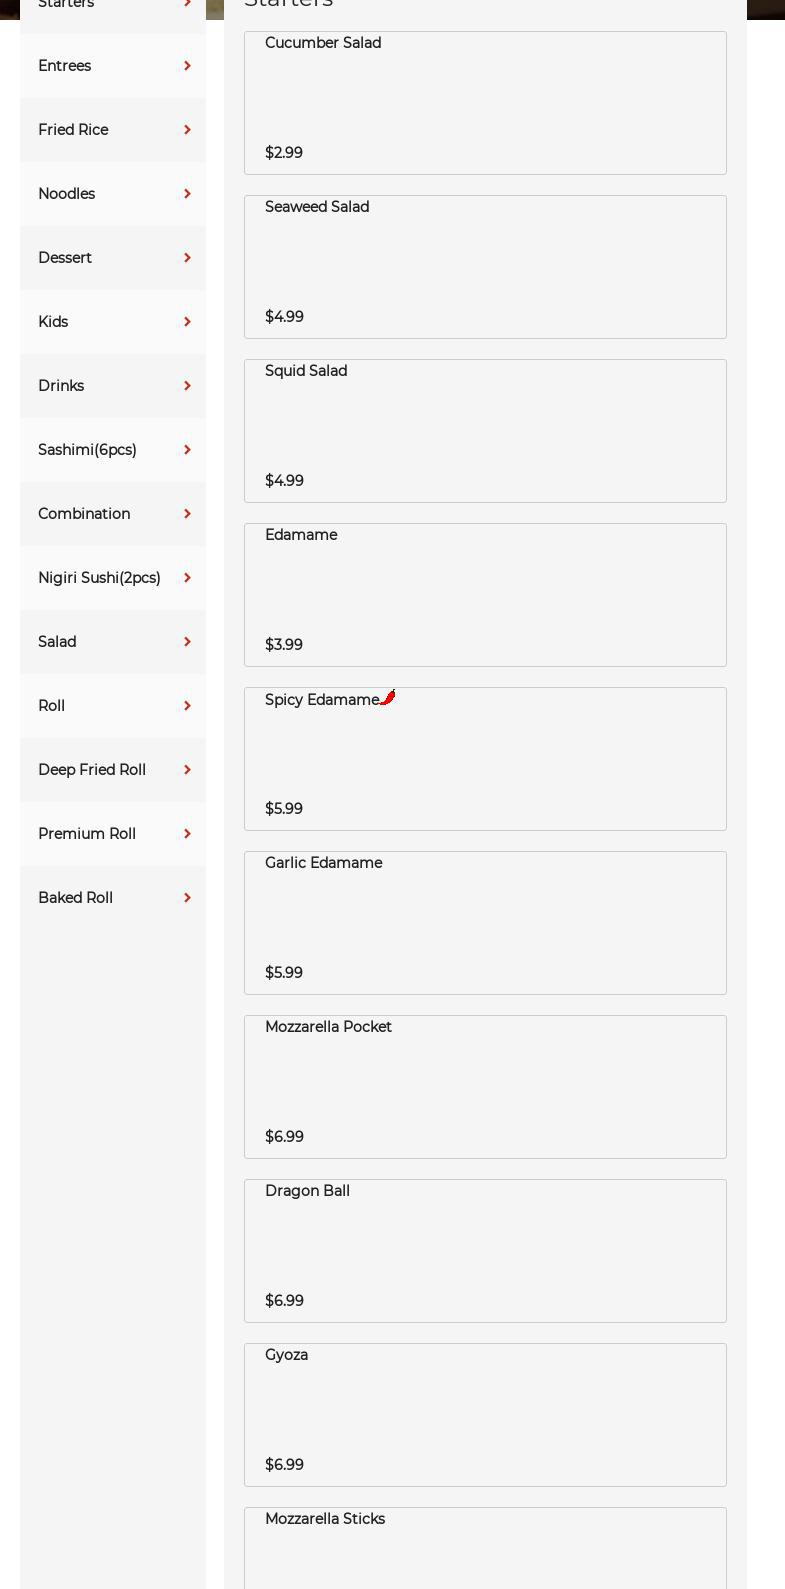
Task: Open the Deep Fried Roll section
Action: (x=92, y=770)
